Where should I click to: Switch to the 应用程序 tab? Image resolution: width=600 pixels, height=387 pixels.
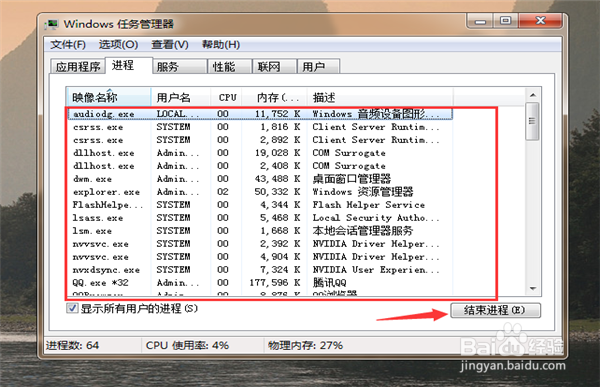(78, 67)
